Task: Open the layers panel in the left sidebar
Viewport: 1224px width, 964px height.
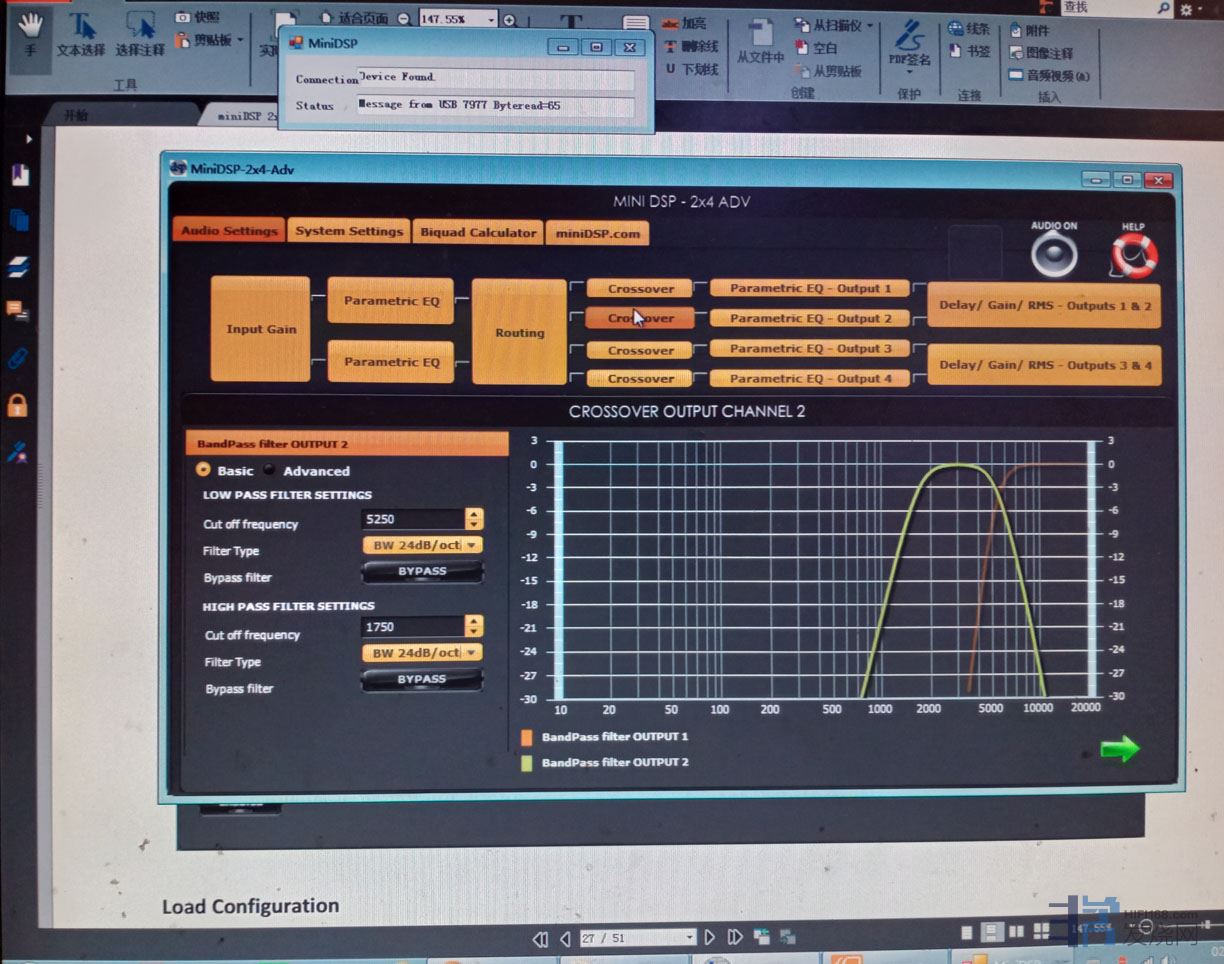Action: click(18, 266)
